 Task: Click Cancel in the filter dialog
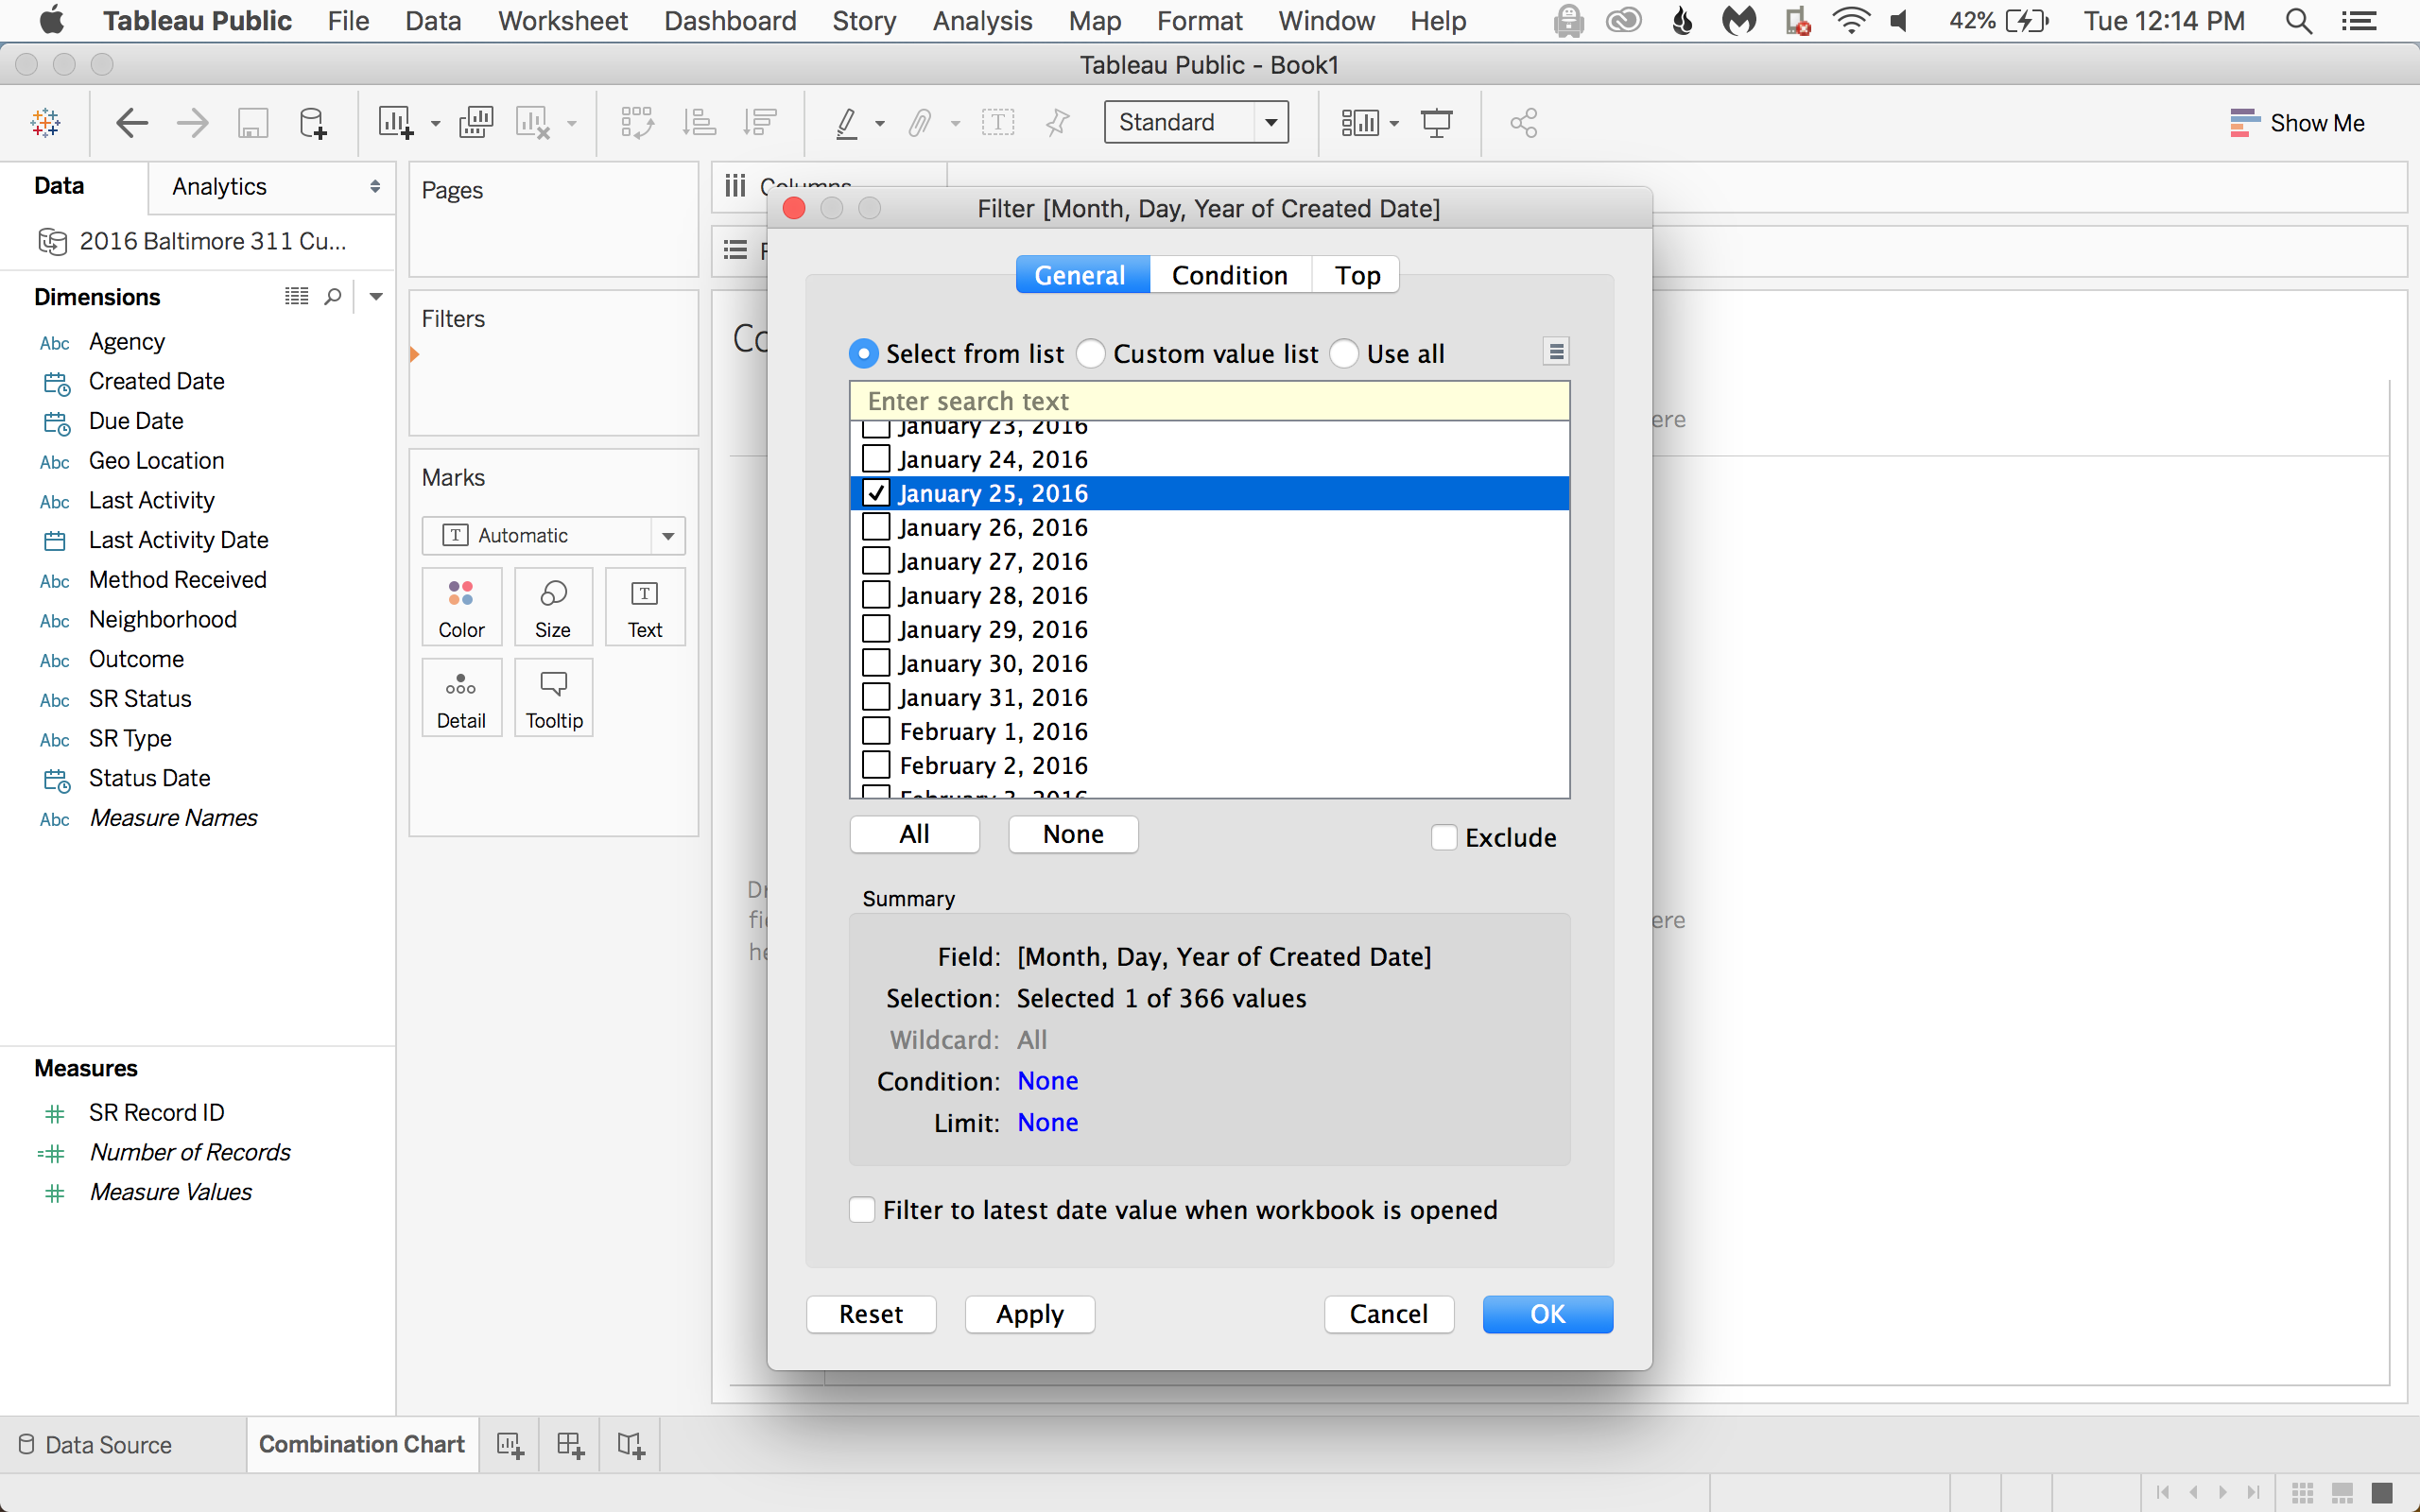click(x=1389, y=1314)
